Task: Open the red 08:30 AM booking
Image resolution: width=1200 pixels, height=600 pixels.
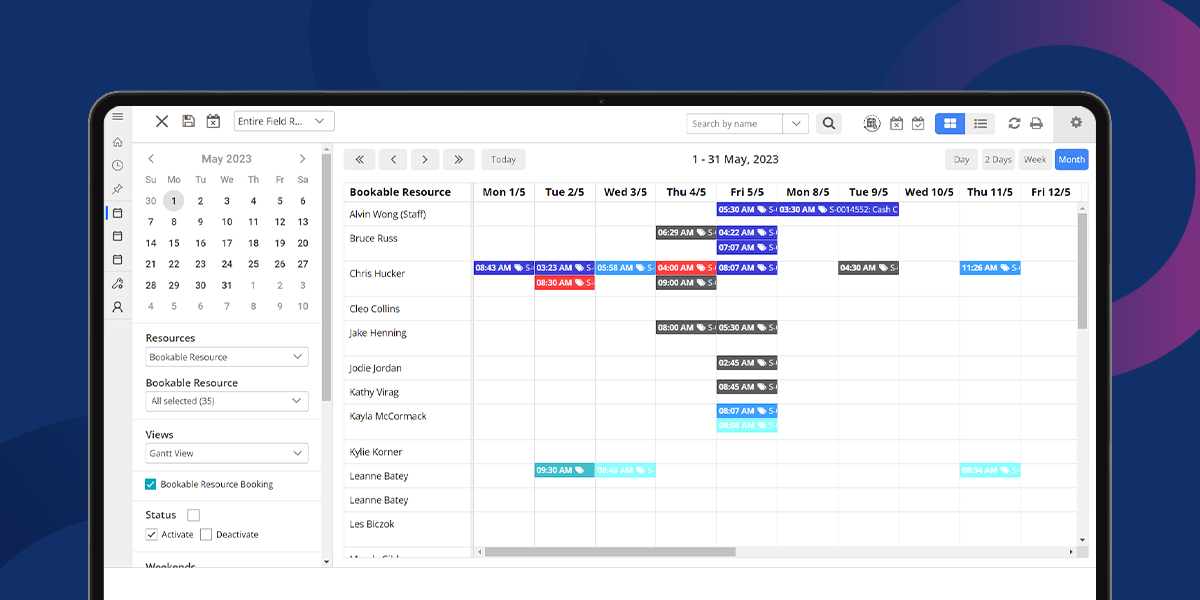Action: [x=565, y=283]
